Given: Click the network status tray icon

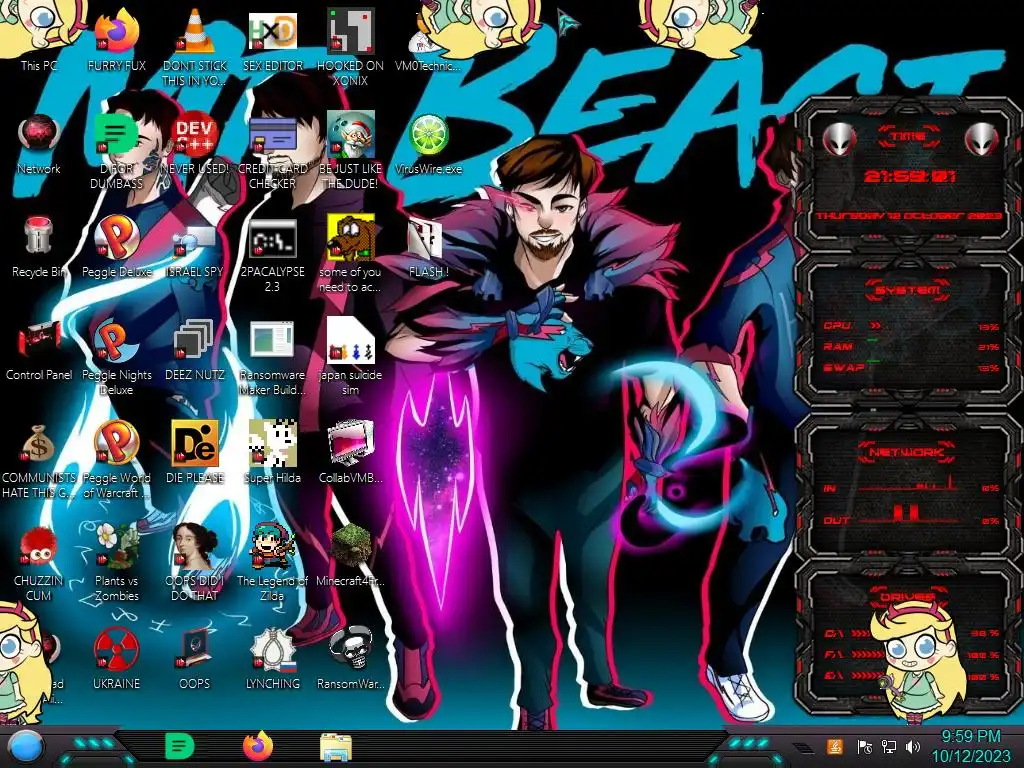Looking at the screenshot, I should pyautogui.click(x=889, y=746).
